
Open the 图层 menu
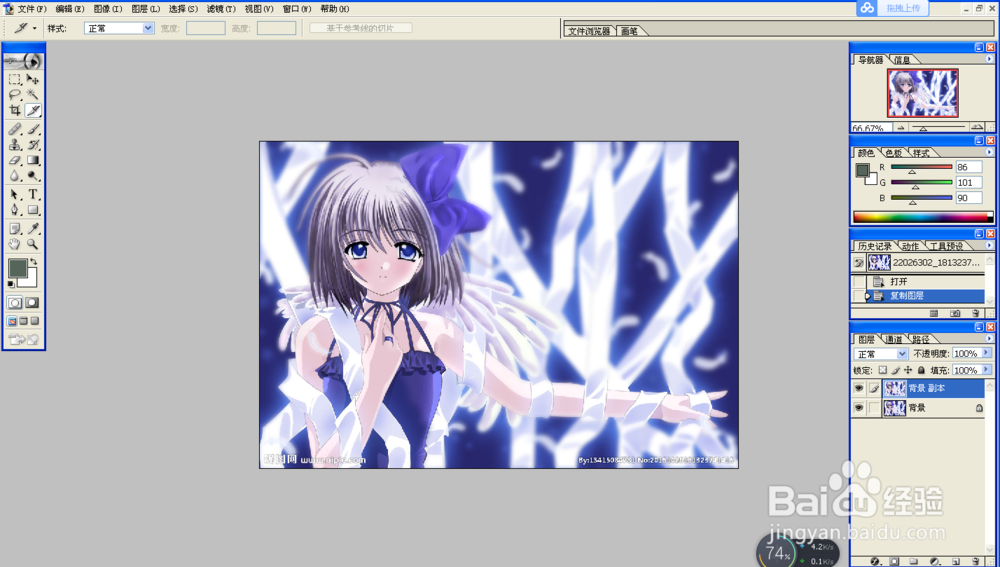point(145,9)
